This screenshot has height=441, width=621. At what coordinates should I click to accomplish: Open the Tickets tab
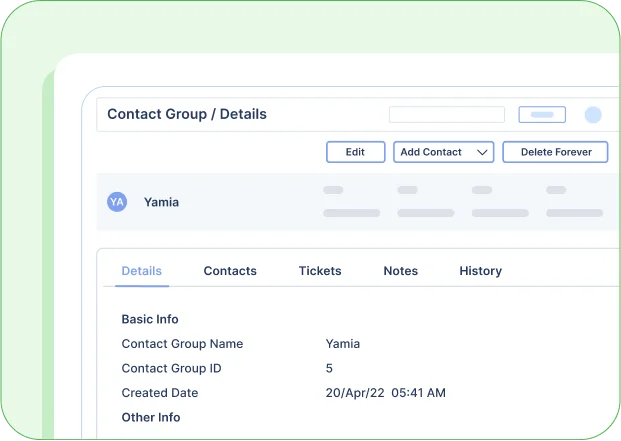[x=320, y=271]
